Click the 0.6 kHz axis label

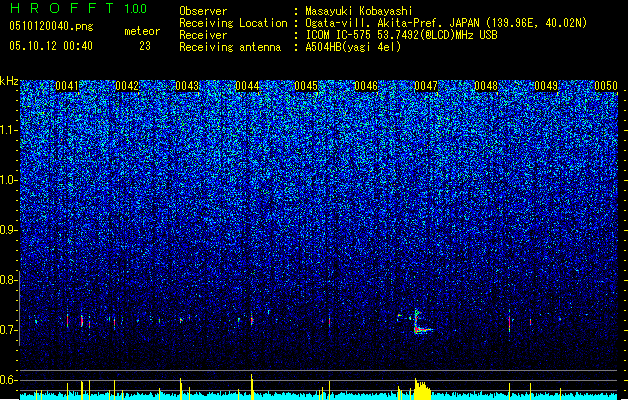click(x=9, y=380)
